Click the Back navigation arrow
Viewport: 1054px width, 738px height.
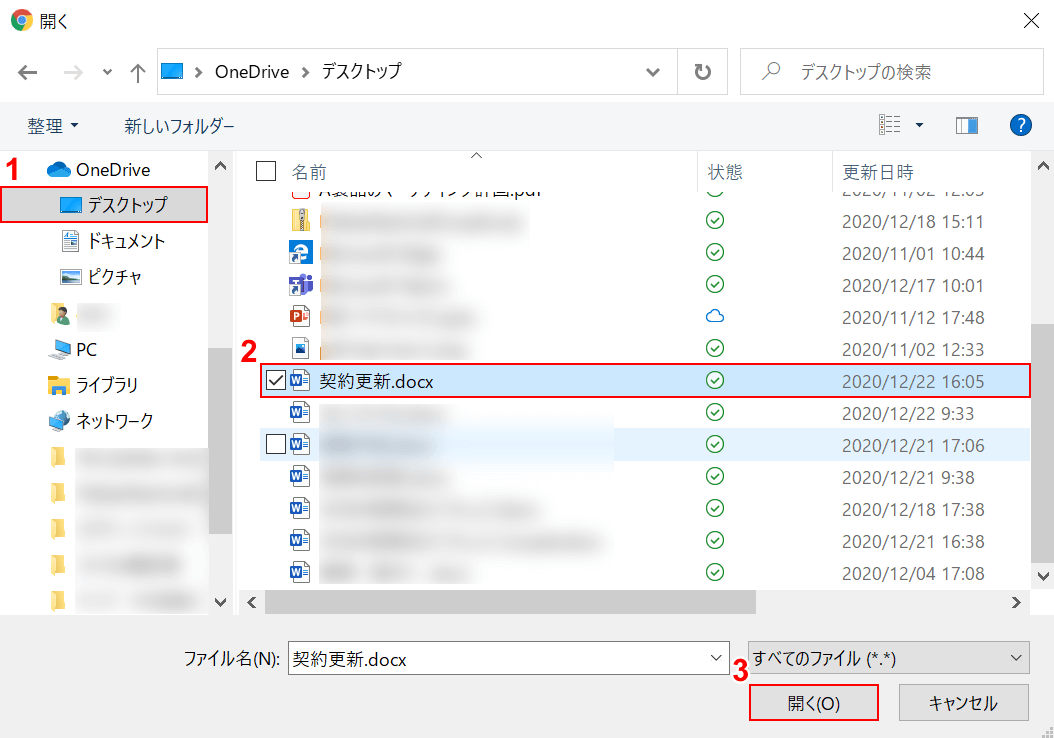pyautogui.click(x=28, y=72)
